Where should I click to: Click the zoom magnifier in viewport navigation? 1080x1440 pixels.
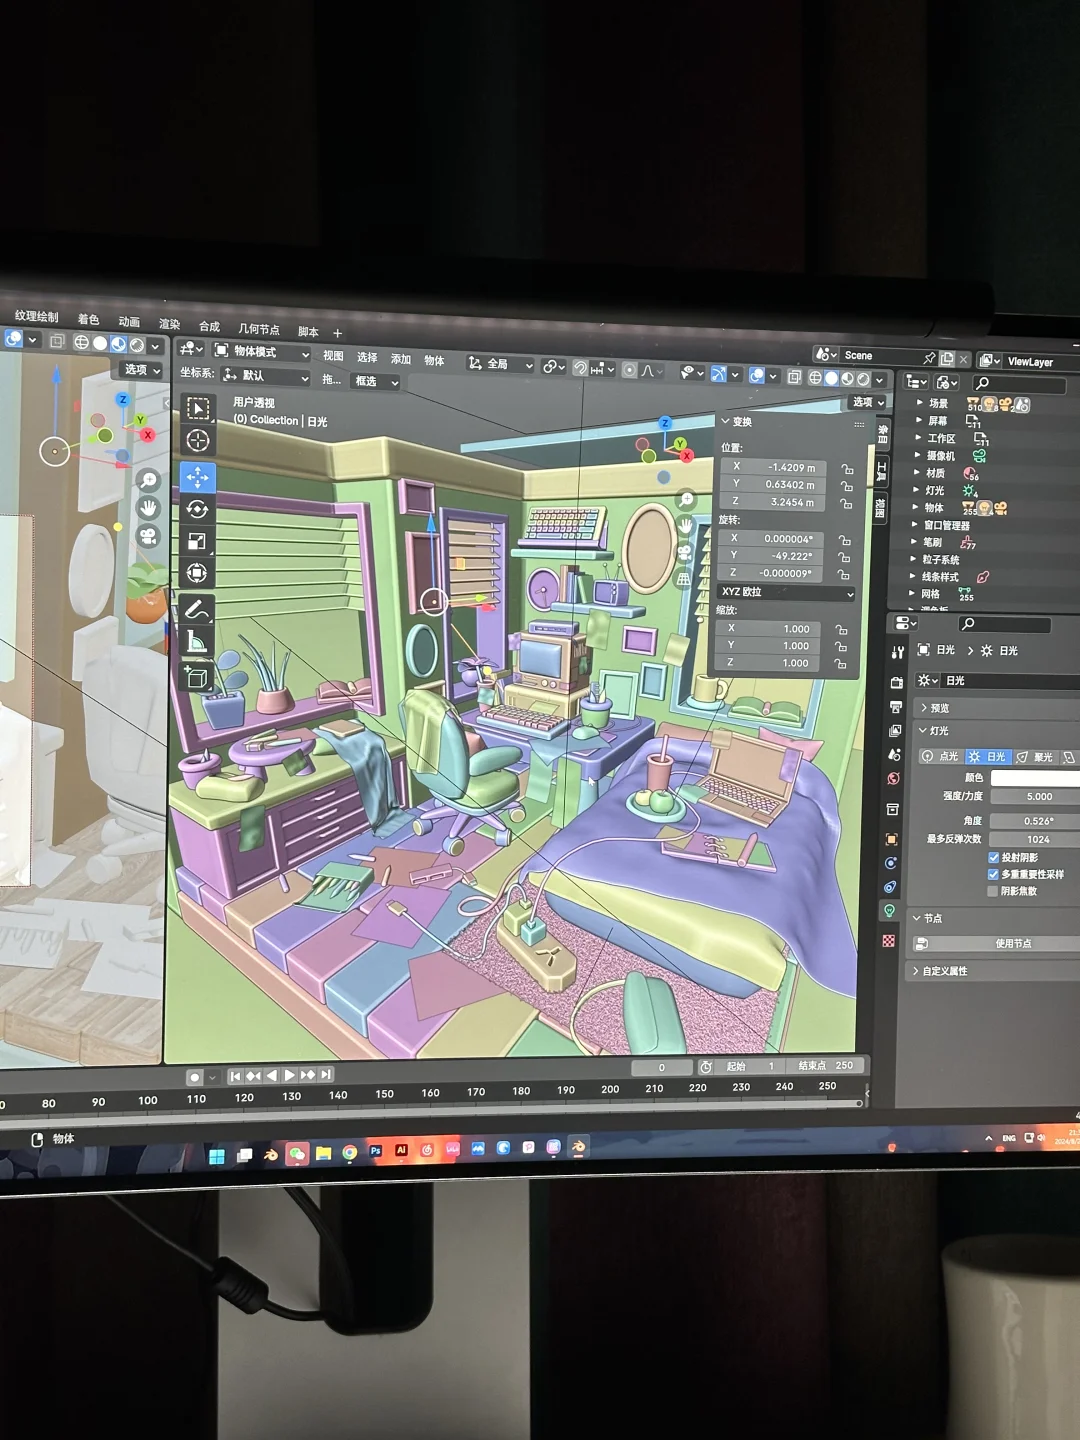tap(687, 499)
